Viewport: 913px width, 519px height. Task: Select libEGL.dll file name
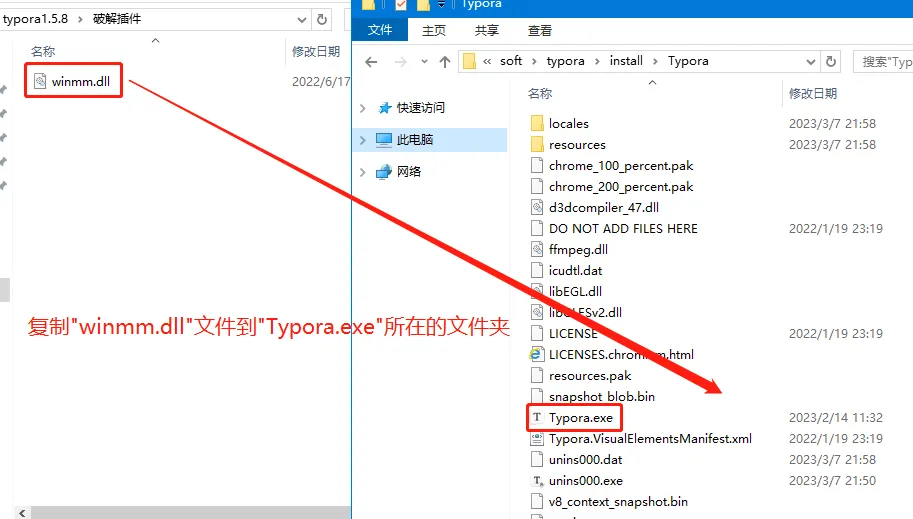575,291
